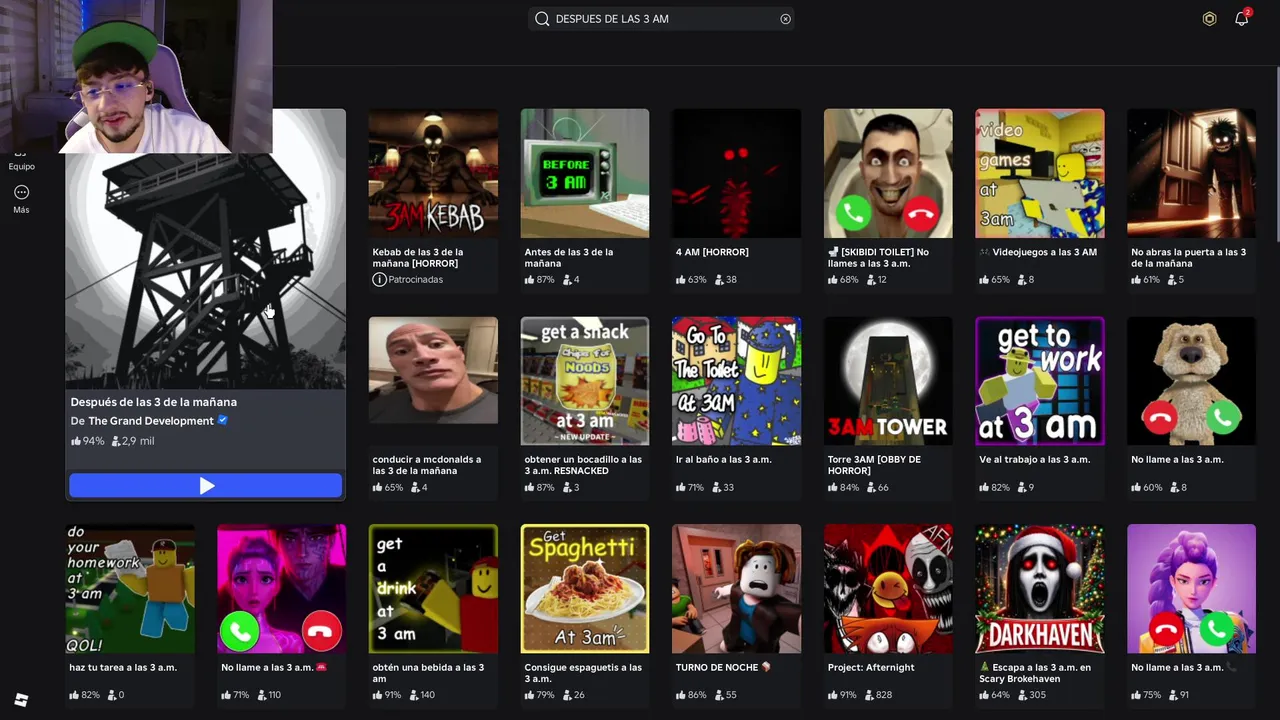Open the Project: Afternight thumbnail
This screenshot has height=720, width=1280.
888,589
